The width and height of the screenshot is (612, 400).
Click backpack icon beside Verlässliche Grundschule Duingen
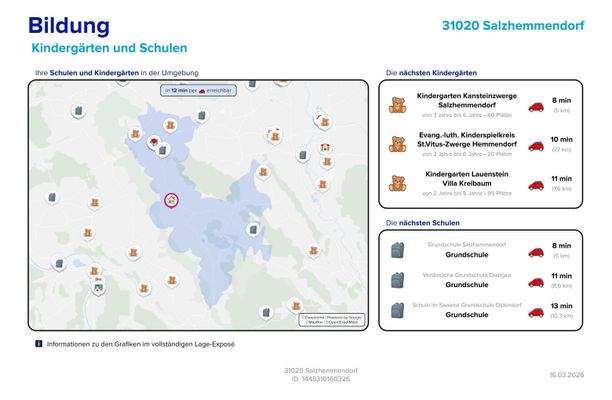[397, 281]
